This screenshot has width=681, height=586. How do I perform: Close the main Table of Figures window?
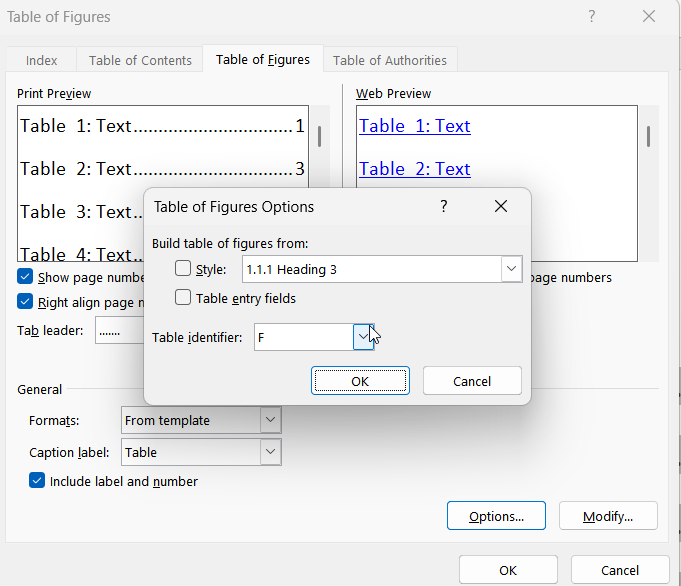coord(649,17)
